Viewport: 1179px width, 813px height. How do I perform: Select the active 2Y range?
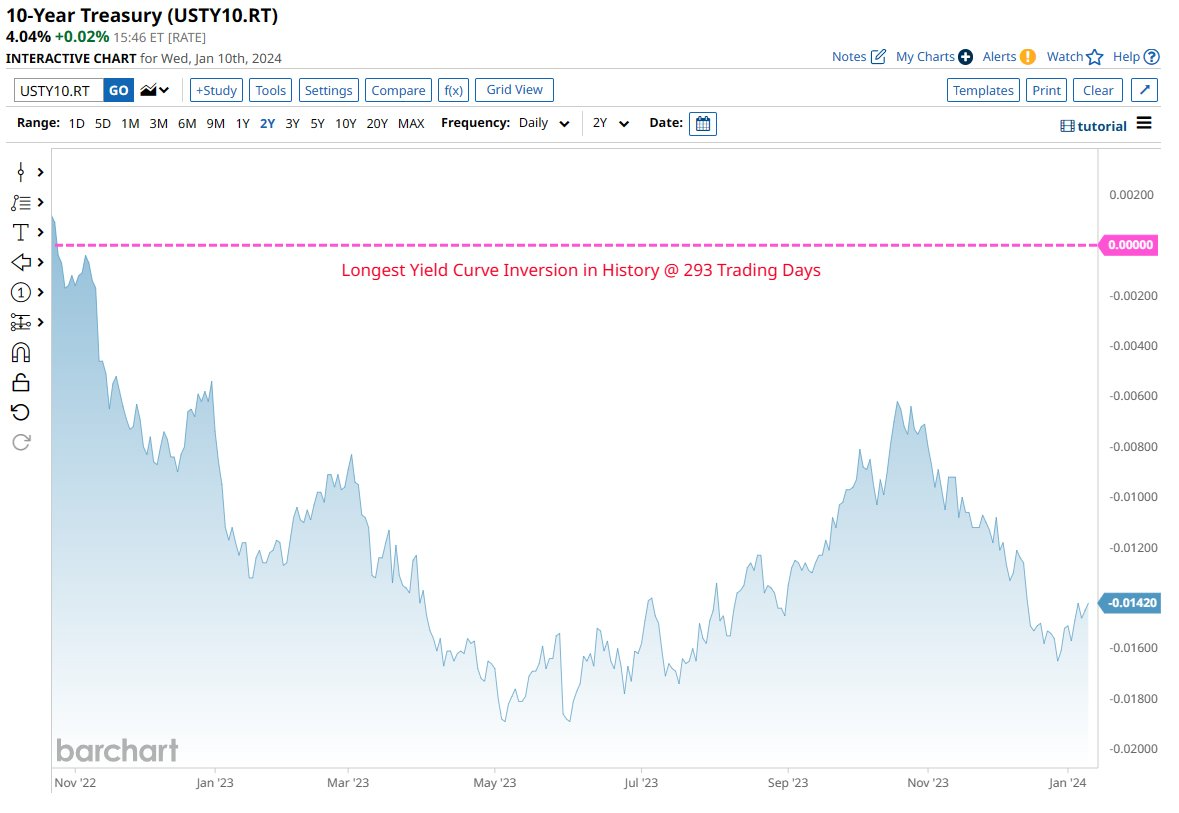point(268,123)
